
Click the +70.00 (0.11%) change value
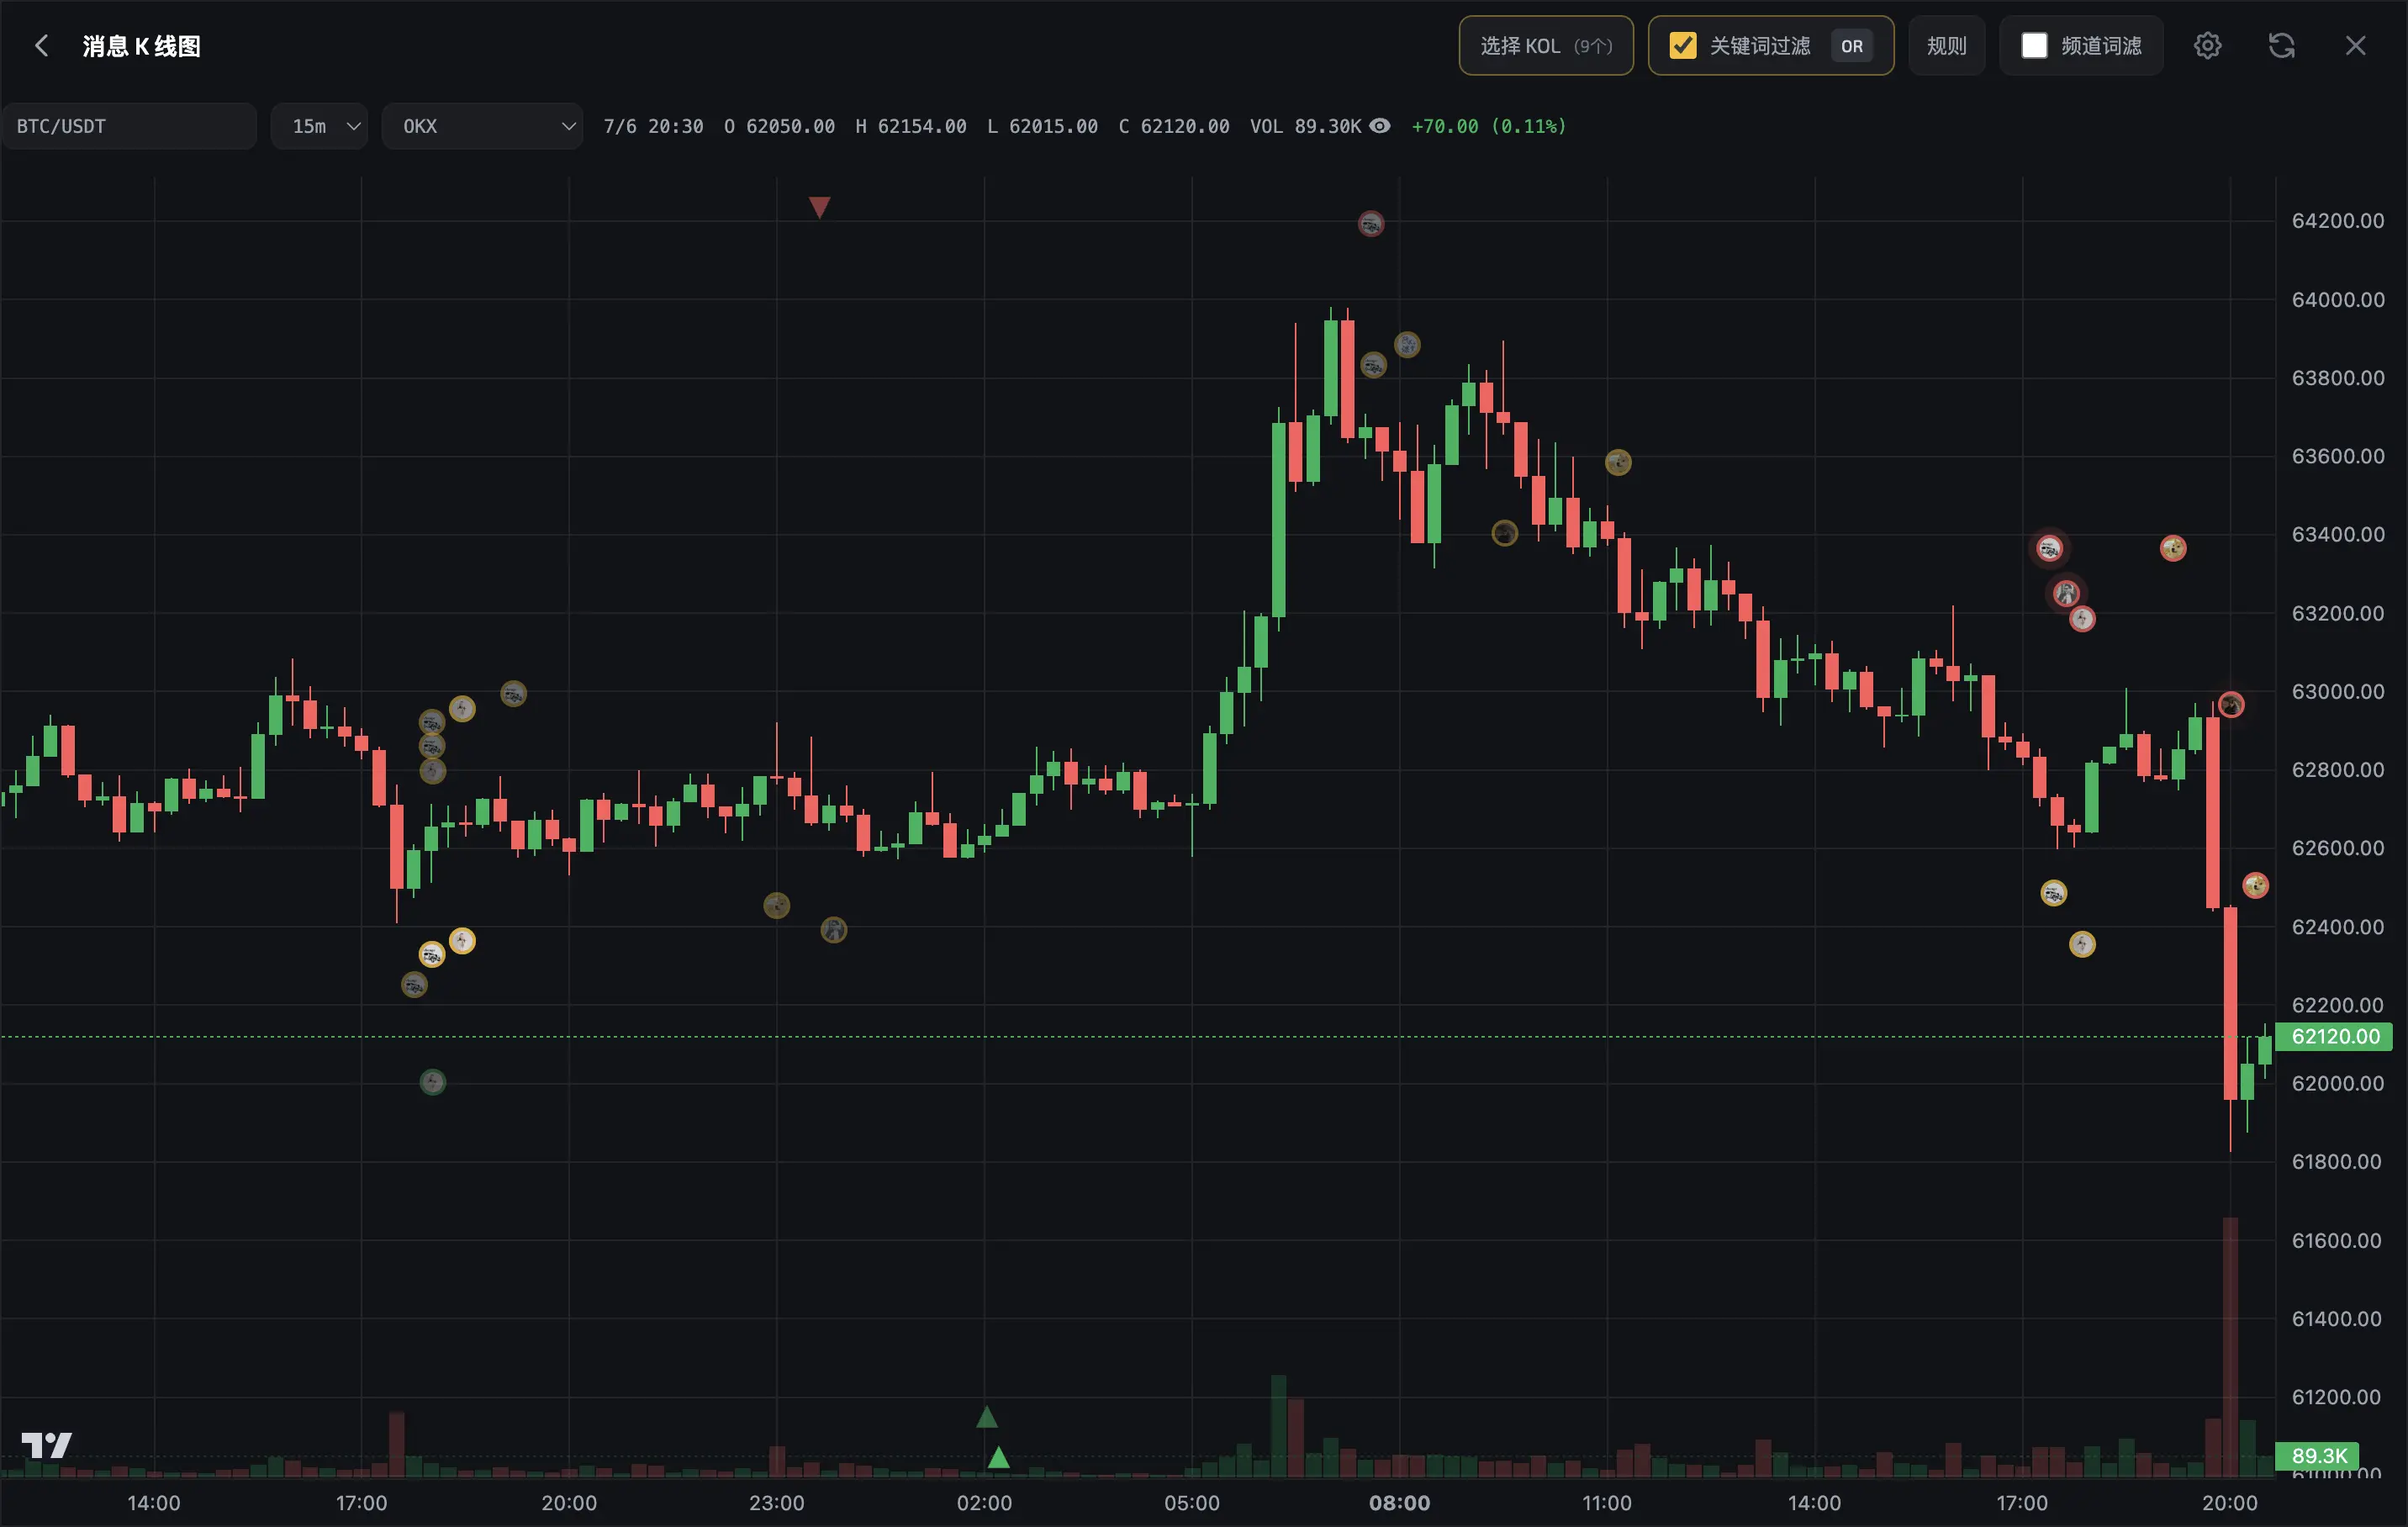tap(1488, 126)
